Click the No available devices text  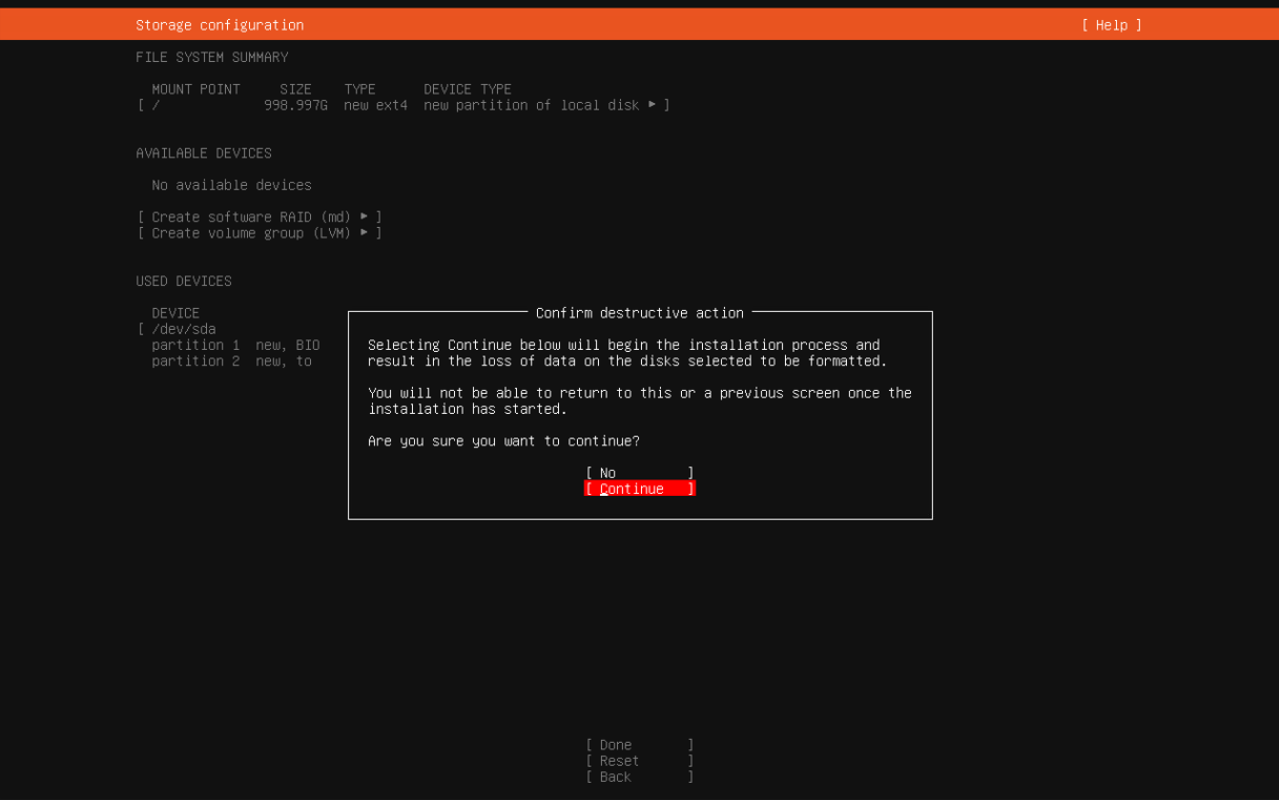[x=232, y=185]
